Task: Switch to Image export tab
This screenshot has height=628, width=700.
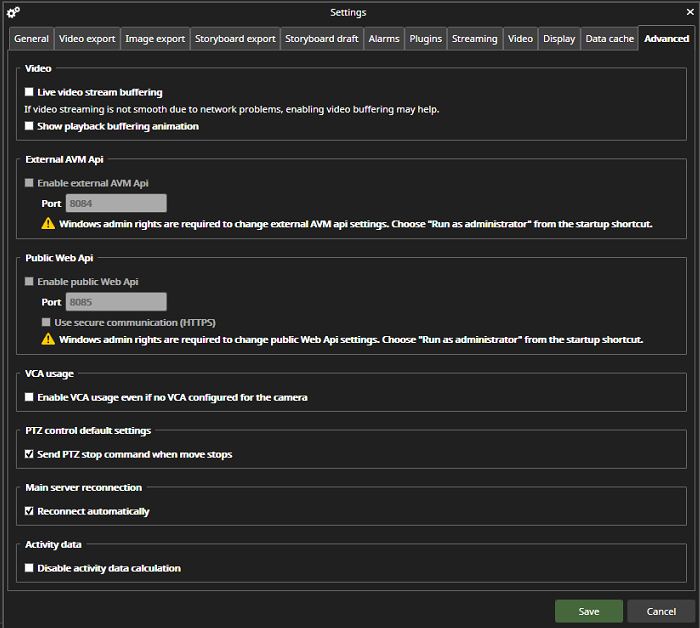Action: 155,39
